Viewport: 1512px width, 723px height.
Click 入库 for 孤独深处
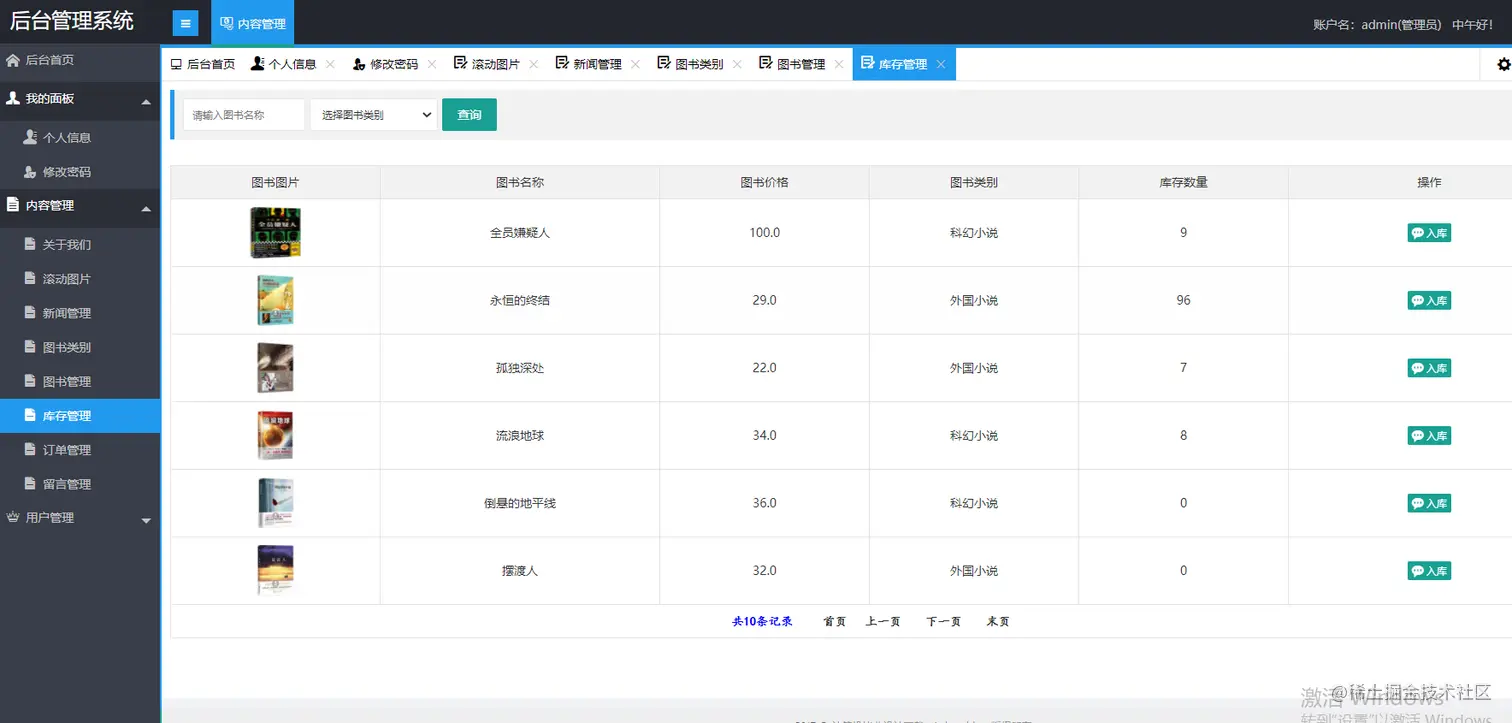click(x=1429, y=368)
